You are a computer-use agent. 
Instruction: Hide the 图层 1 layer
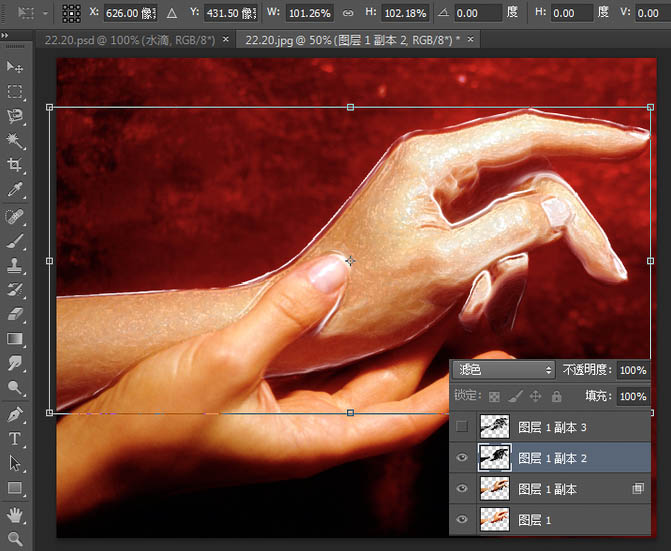pos(462,519)
